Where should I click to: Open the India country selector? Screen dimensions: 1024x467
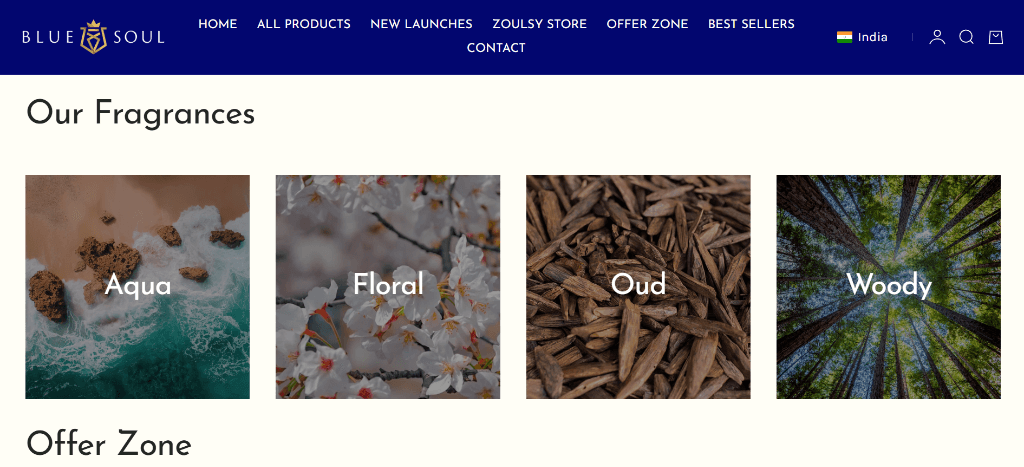pos(862,37)
